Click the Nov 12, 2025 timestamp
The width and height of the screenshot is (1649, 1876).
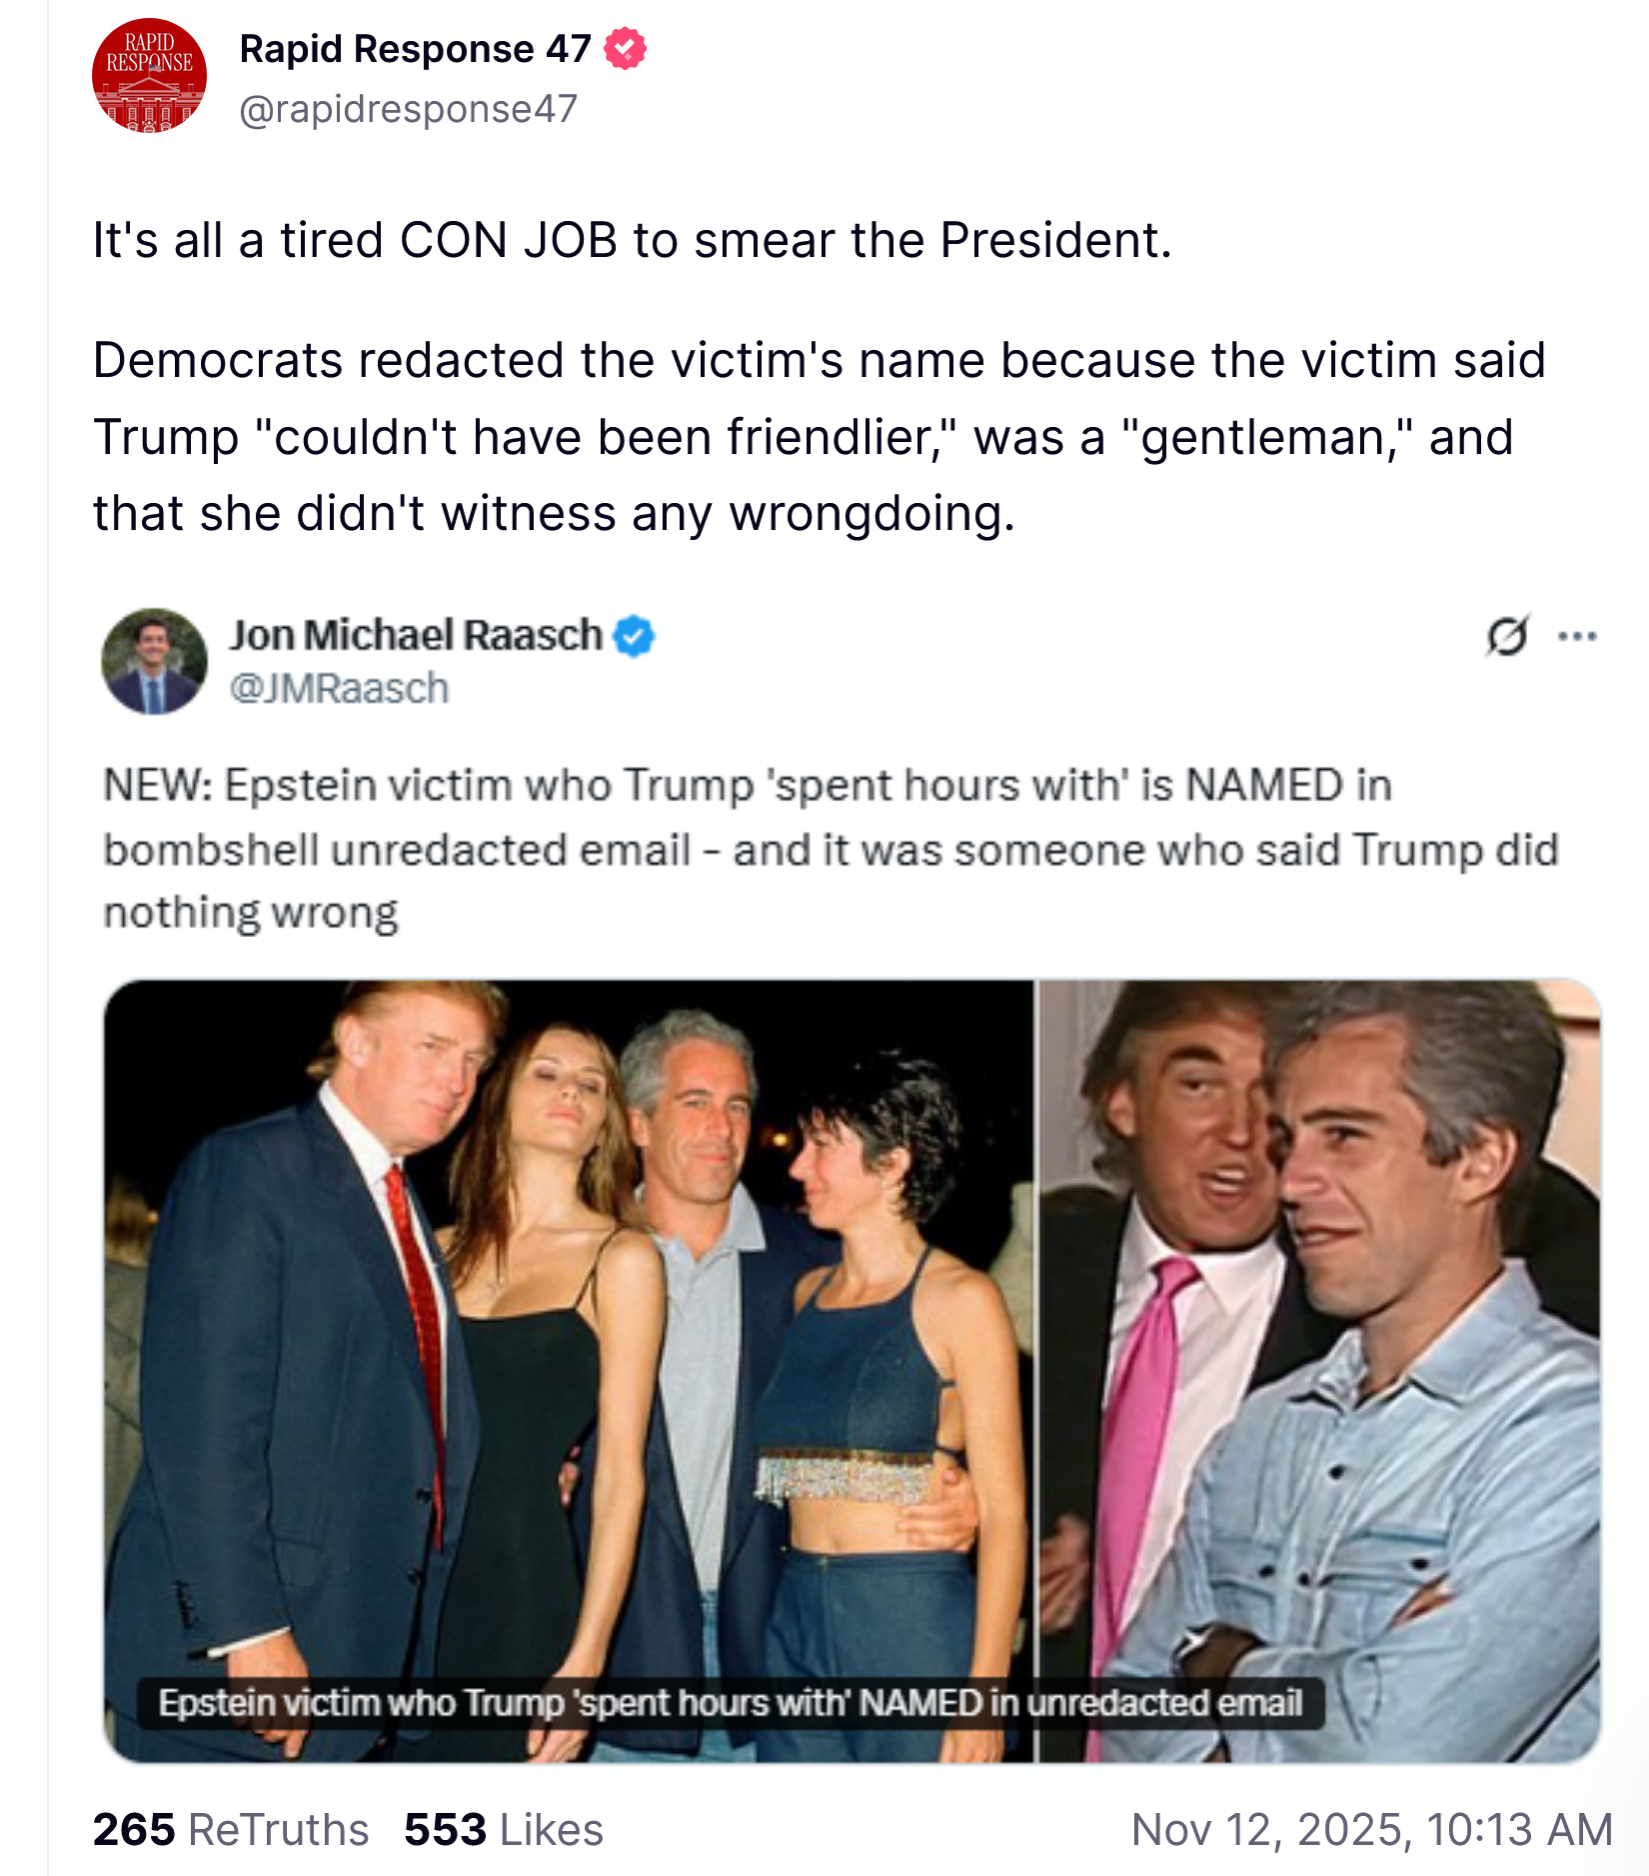[x=1371, y=1830]
